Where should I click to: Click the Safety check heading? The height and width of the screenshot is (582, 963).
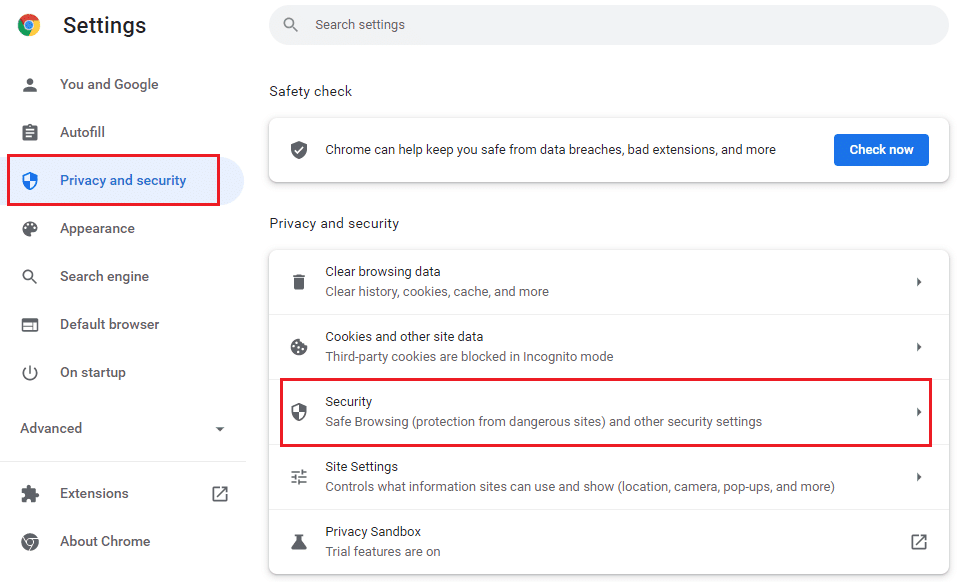(x=310, y=91)
